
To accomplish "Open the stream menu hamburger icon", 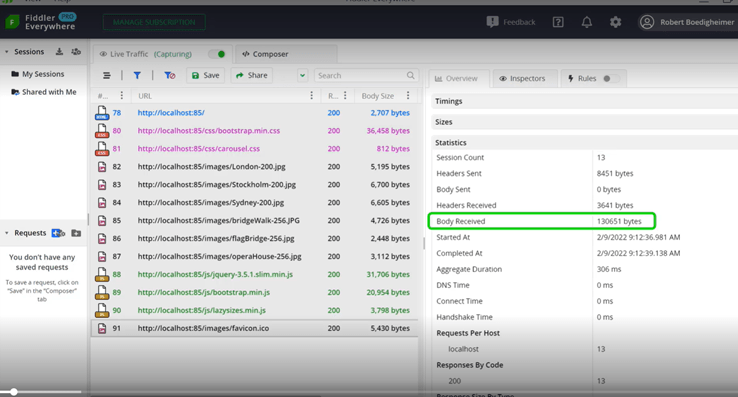I will [x=107, y=75].
